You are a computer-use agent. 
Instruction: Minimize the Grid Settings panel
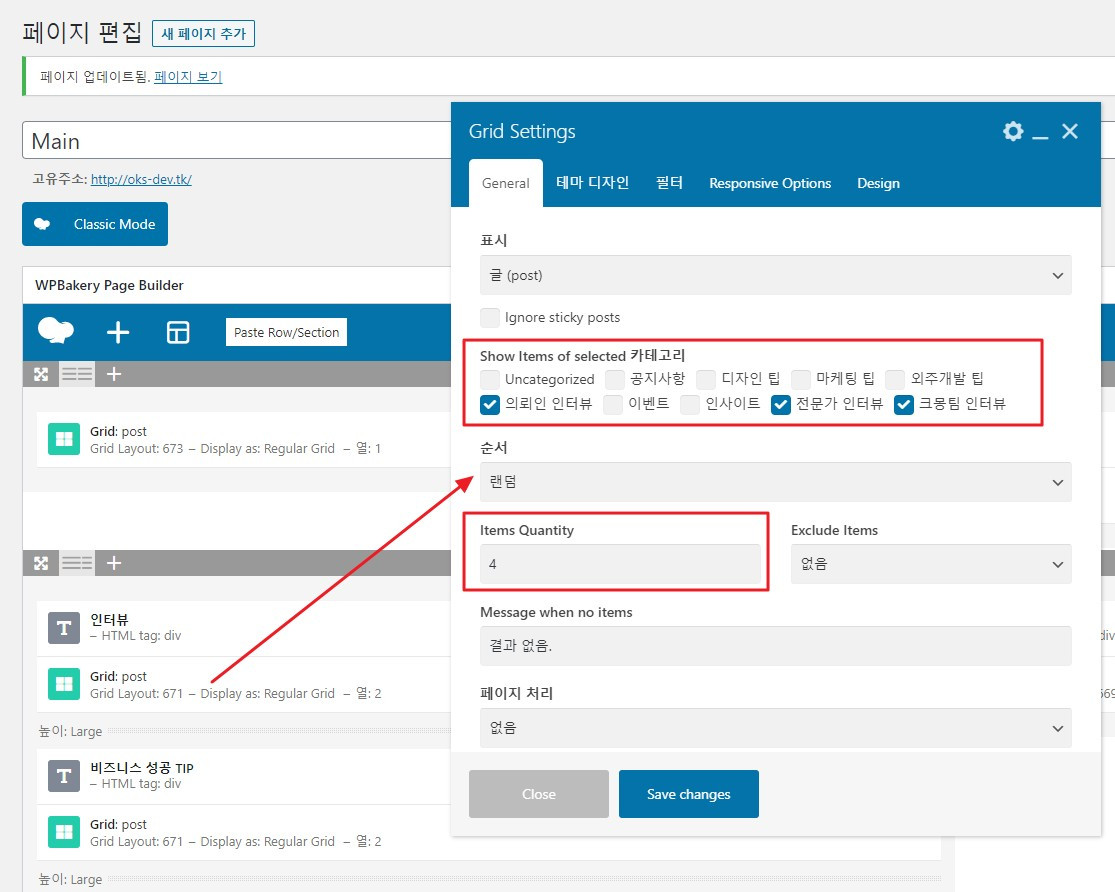1040,137
